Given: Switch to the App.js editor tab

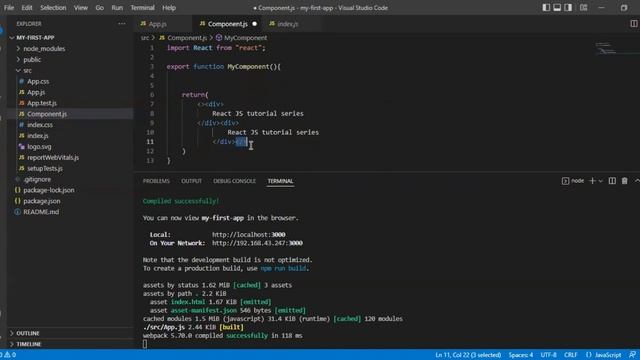Looking at the screenshot, I should pyautogui.click(x=158, y=24).
